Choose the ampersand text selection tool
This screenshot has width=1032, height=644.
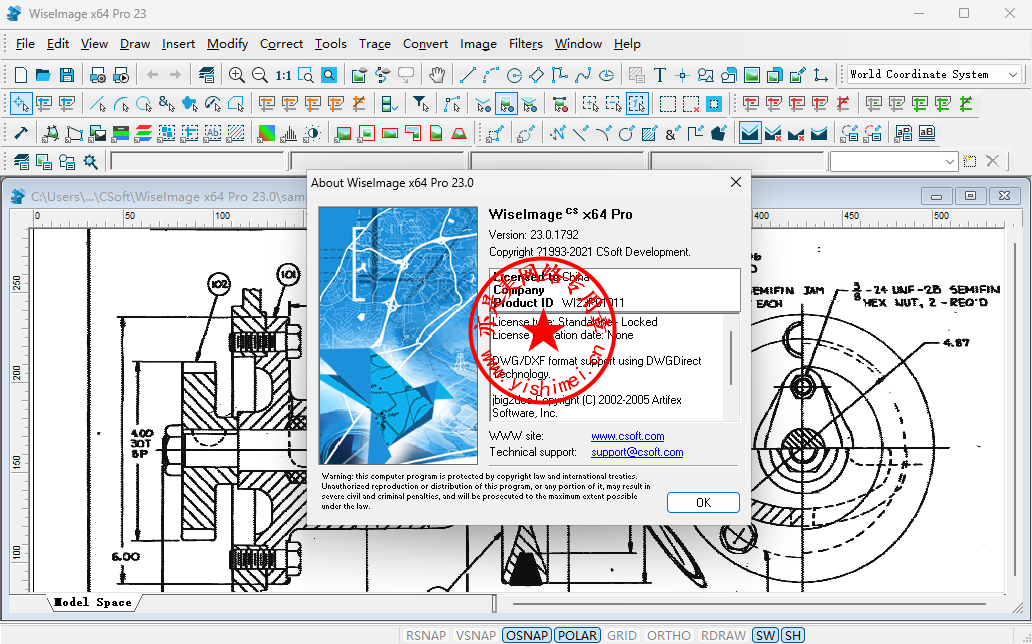(167, 103)
